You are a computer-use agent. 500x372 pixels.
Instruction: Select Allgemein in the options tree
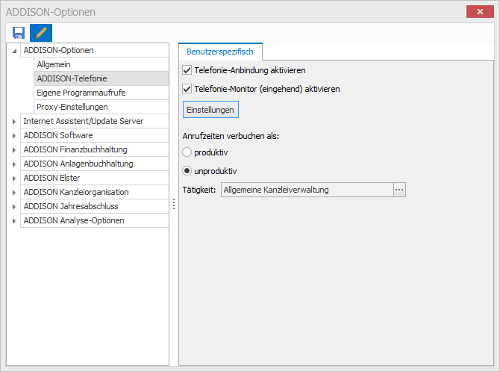point(101,64)
